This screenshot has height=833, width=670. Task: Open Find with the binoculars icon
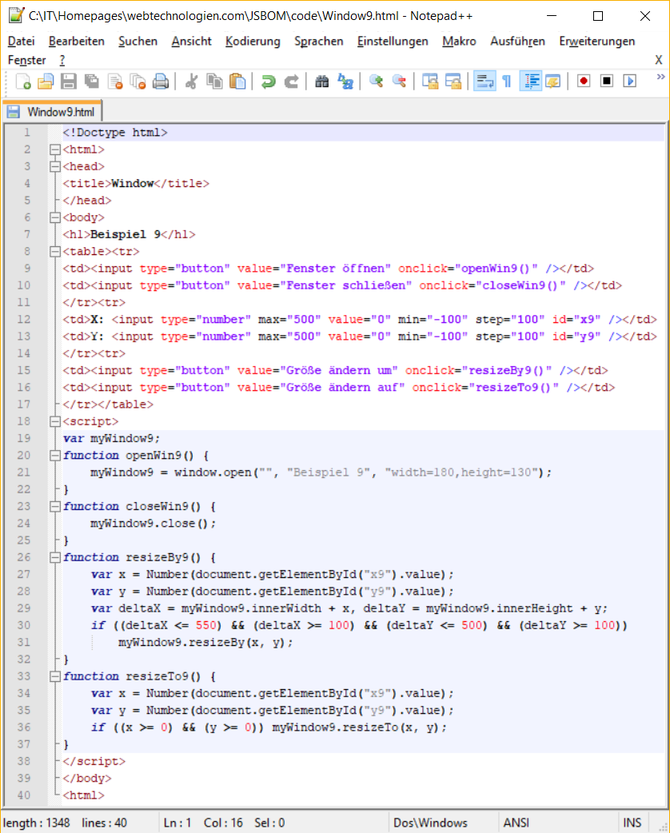click(x=322, y=81)
